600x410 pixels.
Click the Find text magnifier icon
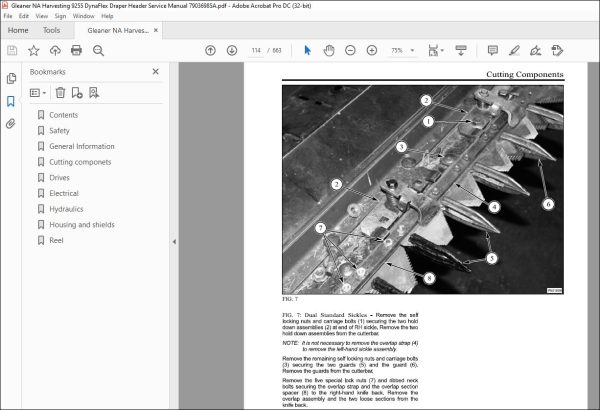[98, 51]
